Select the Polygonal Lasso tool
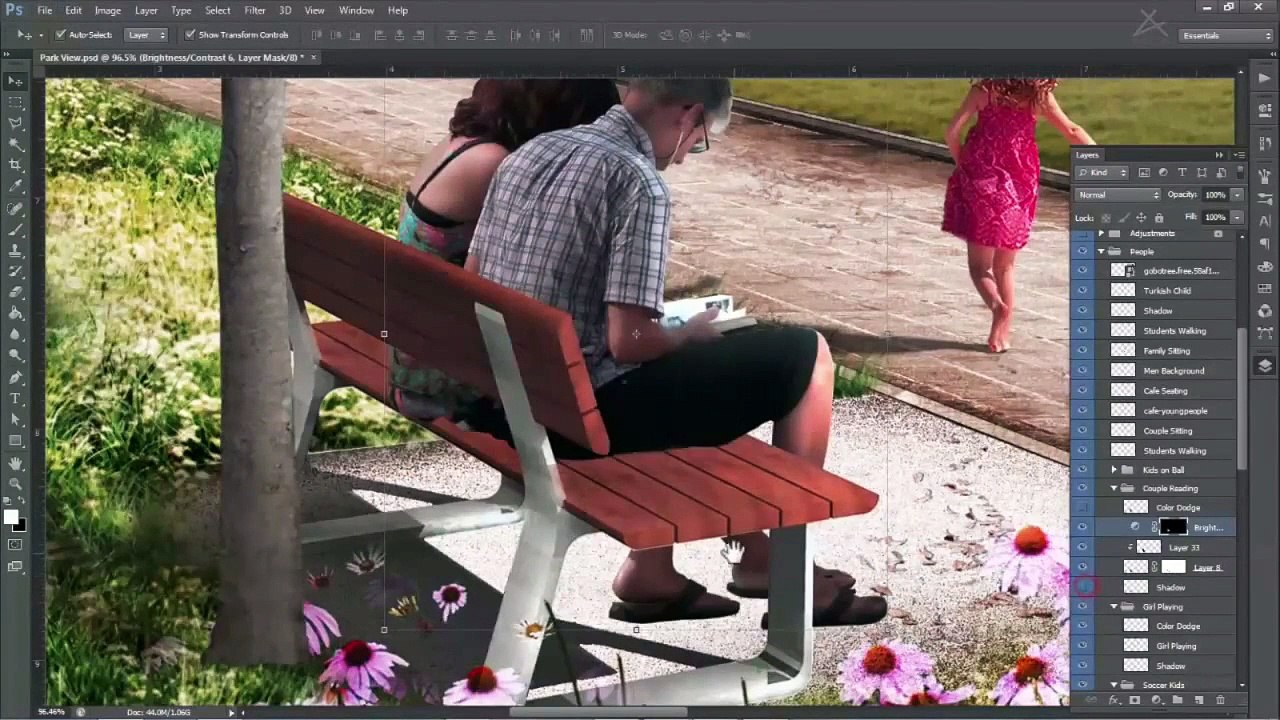Image resolution: width=1280 pixels, height=720 pixels. pos(15,123)
